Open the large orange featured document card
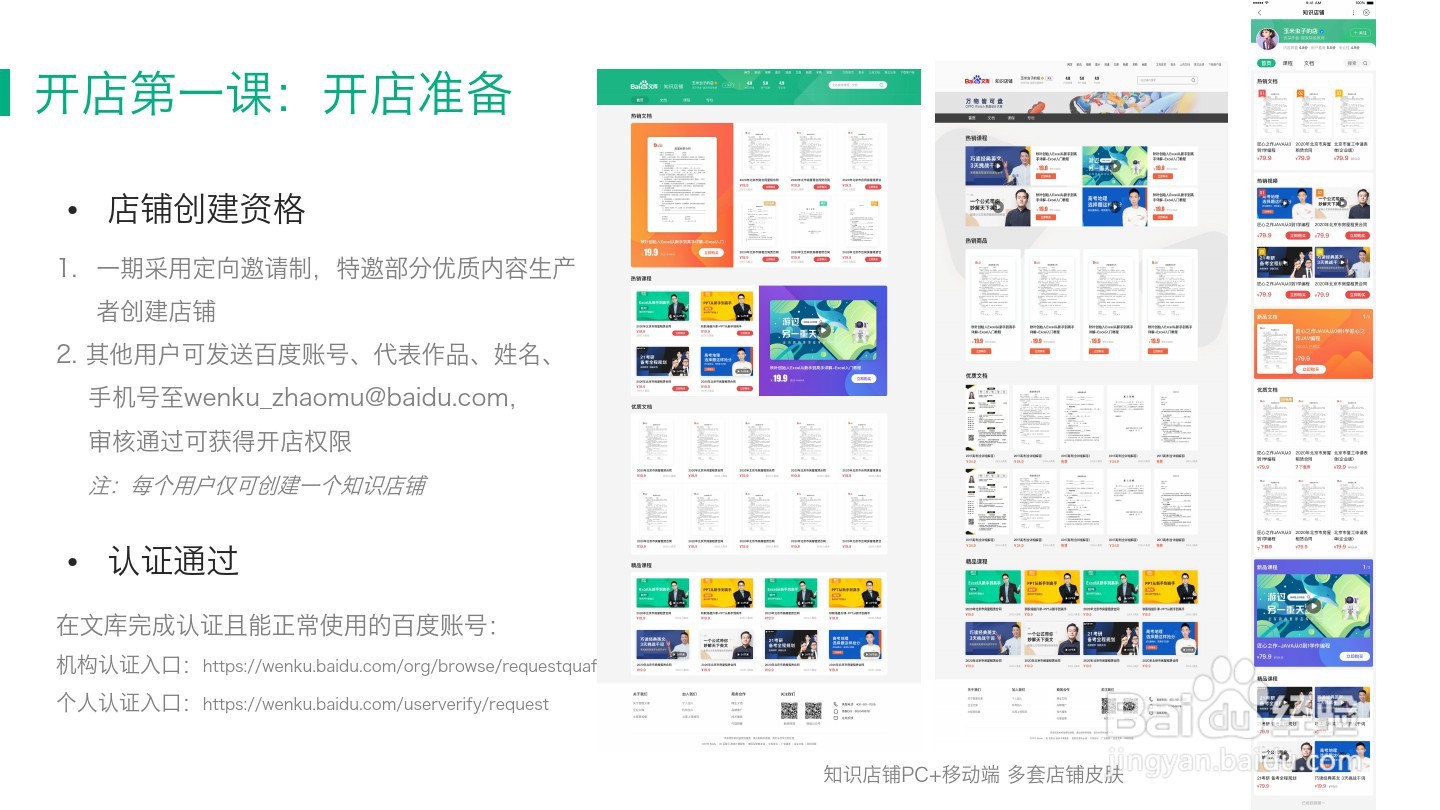1440x810 pixels. pyautogui.click(x=682, y=194)
